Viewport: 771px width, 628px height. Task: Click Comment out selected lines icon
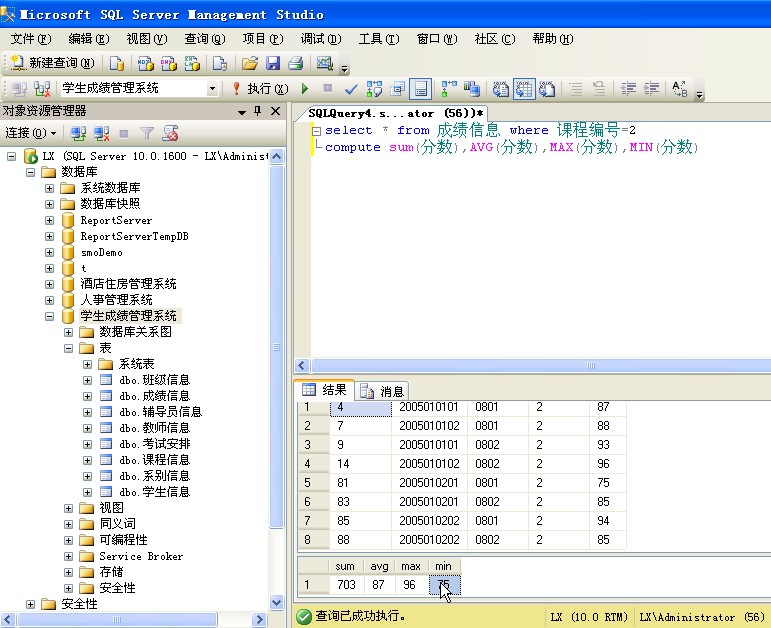click(576, 89)
